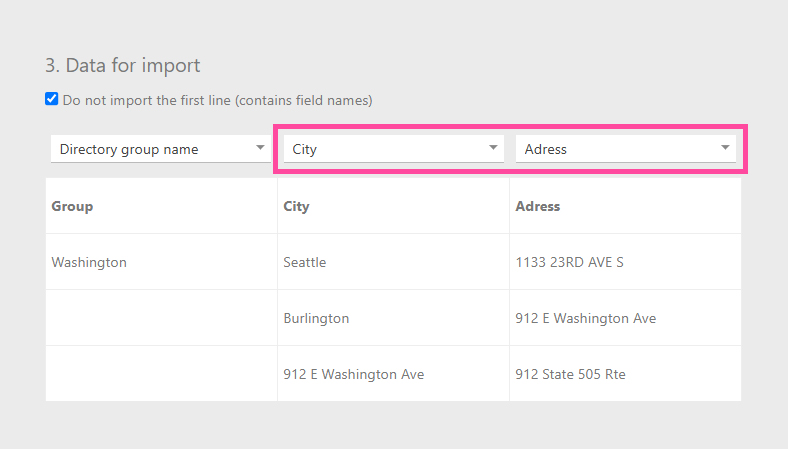This screenshot has height=449, width=788.
Task: Click the 'Group' column header cell
Action: tap(72, 206)
